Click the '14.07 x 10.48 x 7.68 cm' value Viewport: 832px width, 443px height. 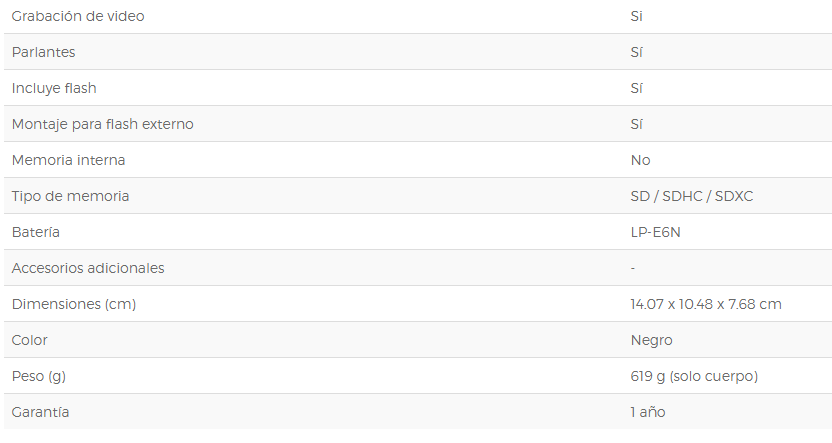tap(706, 305)
